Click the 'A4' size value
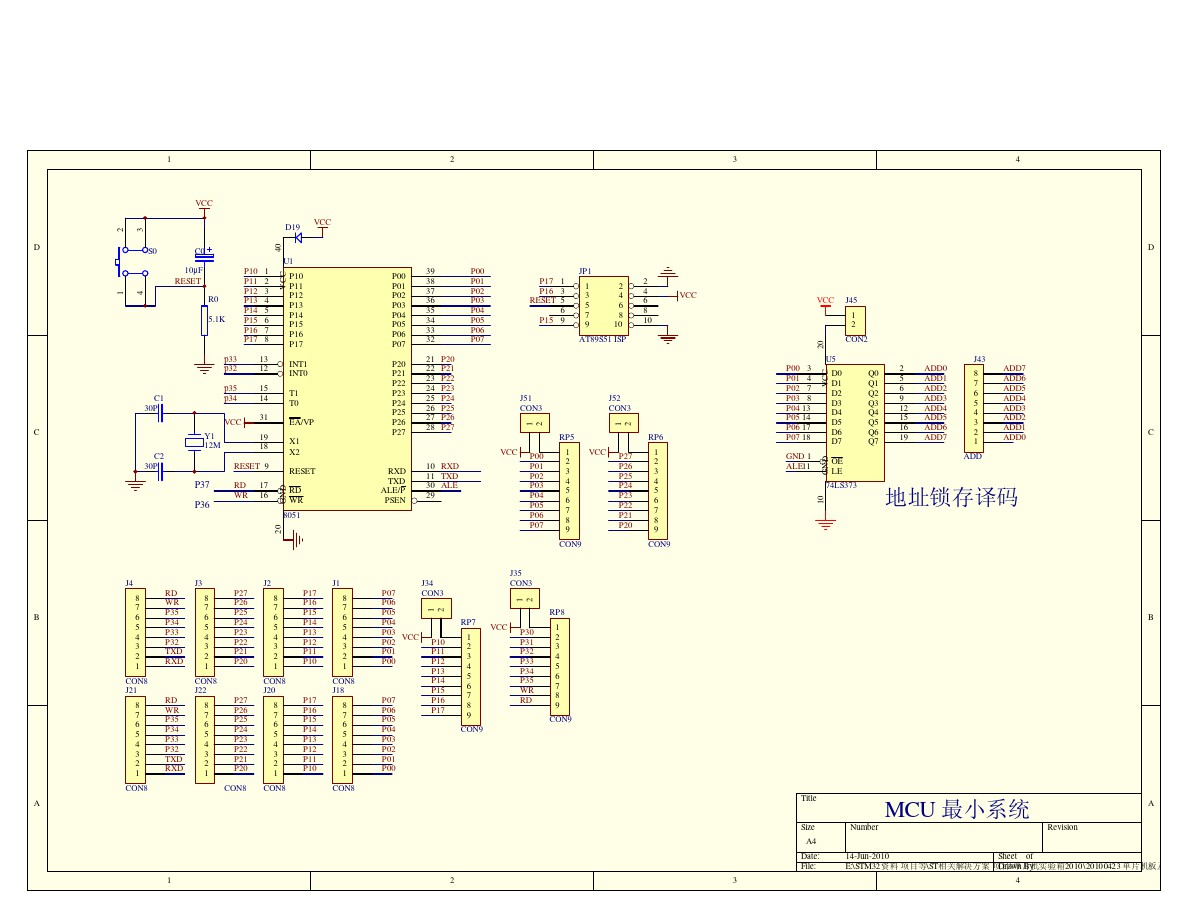 [x=811, y=842]
